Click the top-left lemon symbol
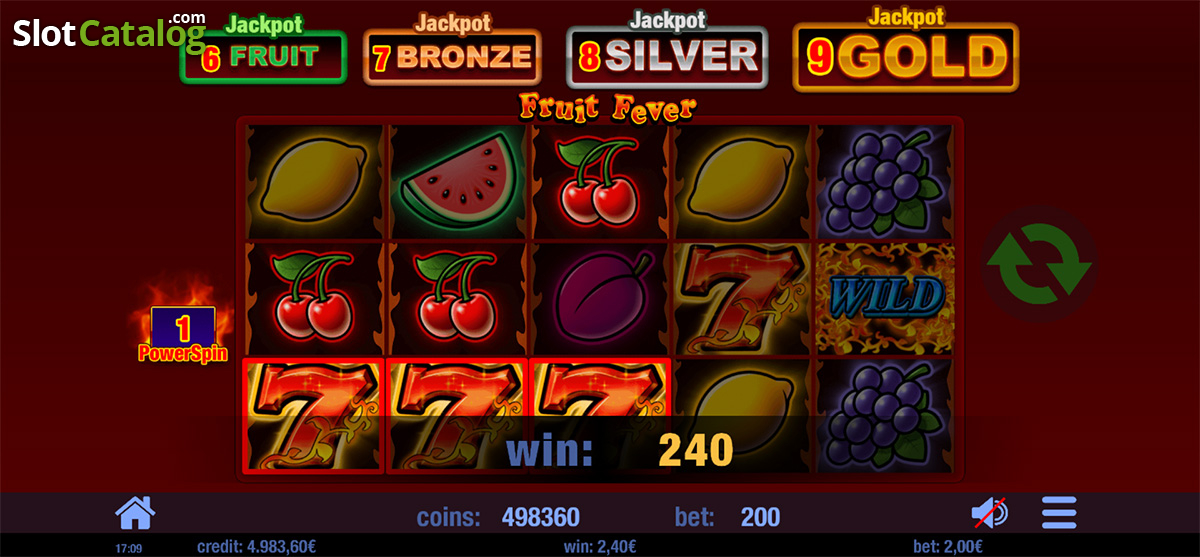This screenshot has height=557, width=1200. point(314,181)
